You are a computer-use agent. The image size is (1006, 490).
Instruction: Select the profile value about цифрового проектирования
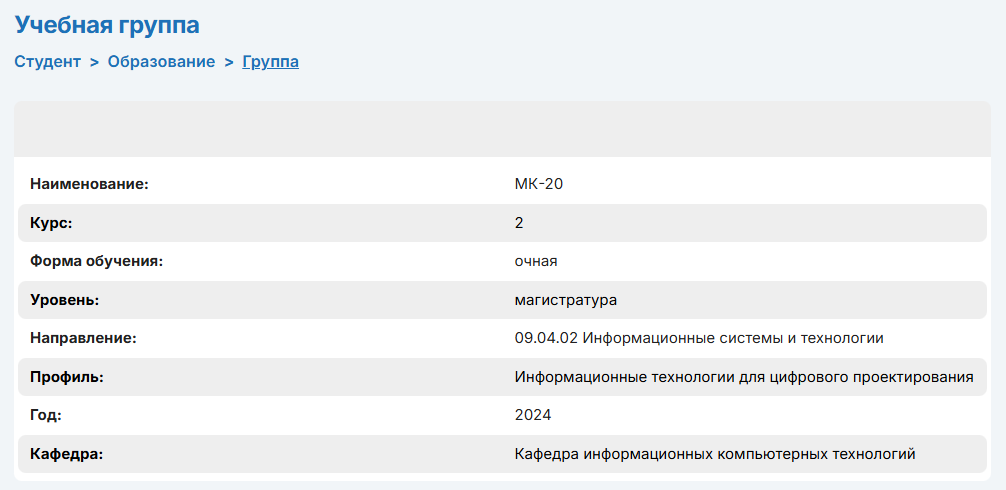(x=744, y=377)
